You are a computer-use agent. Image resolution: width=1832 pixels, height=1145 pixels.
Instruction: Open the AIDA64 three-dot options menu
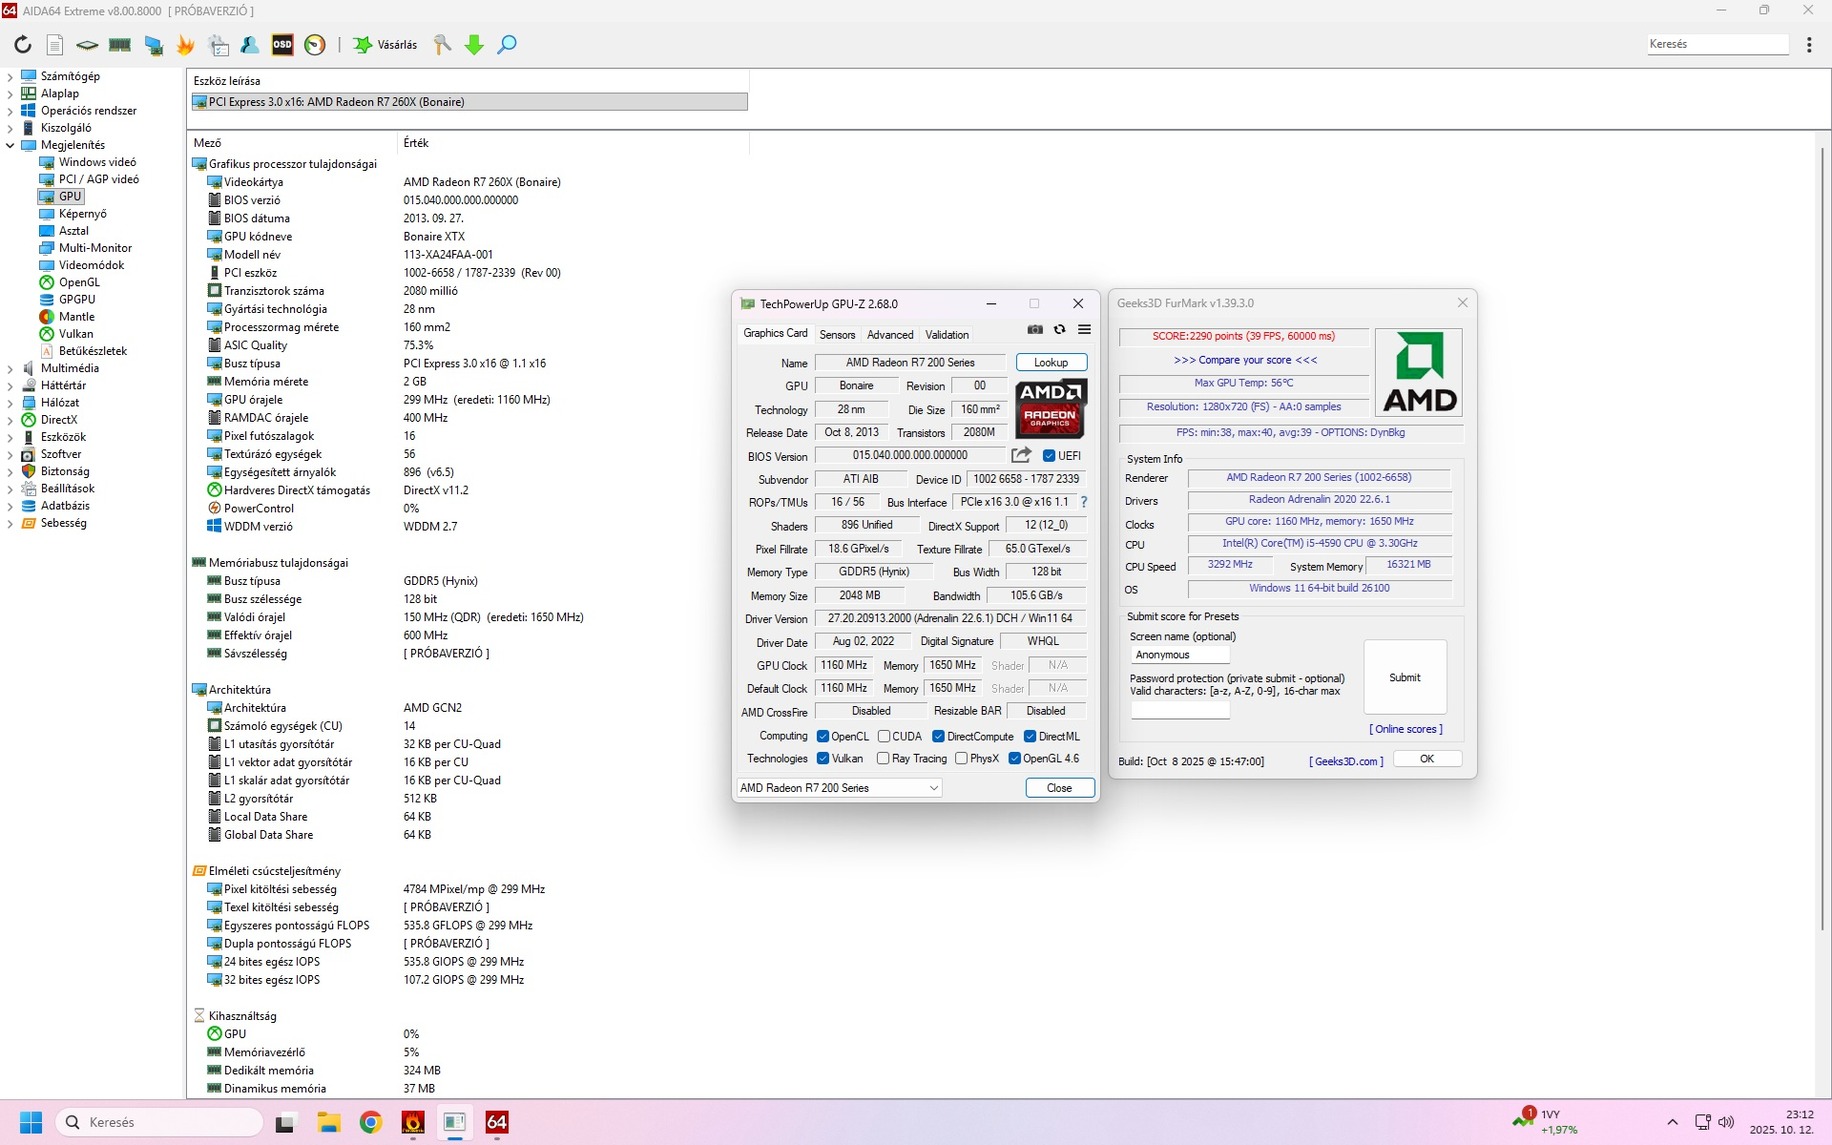click(x=1809, y=44)
